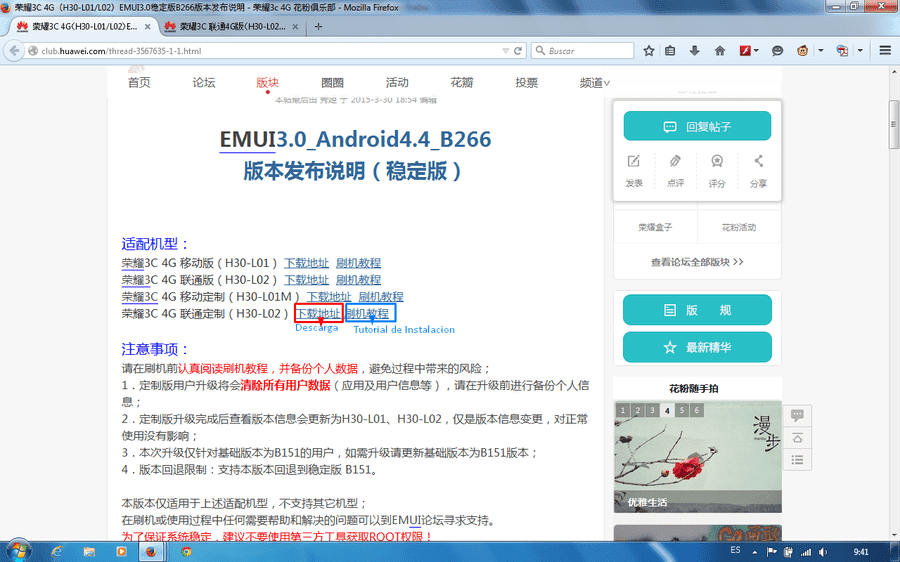
Task: Open 首页 in the site navigation
Action: (139, 83)
